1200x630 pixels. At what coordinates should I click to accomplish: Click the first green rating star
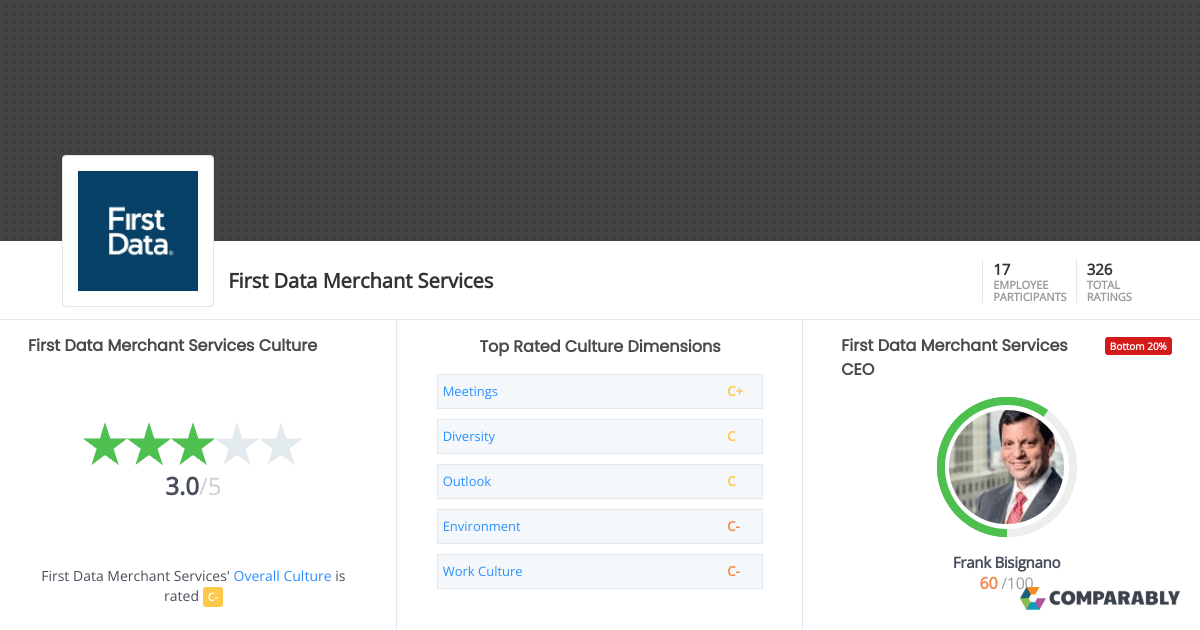point(104,444)
